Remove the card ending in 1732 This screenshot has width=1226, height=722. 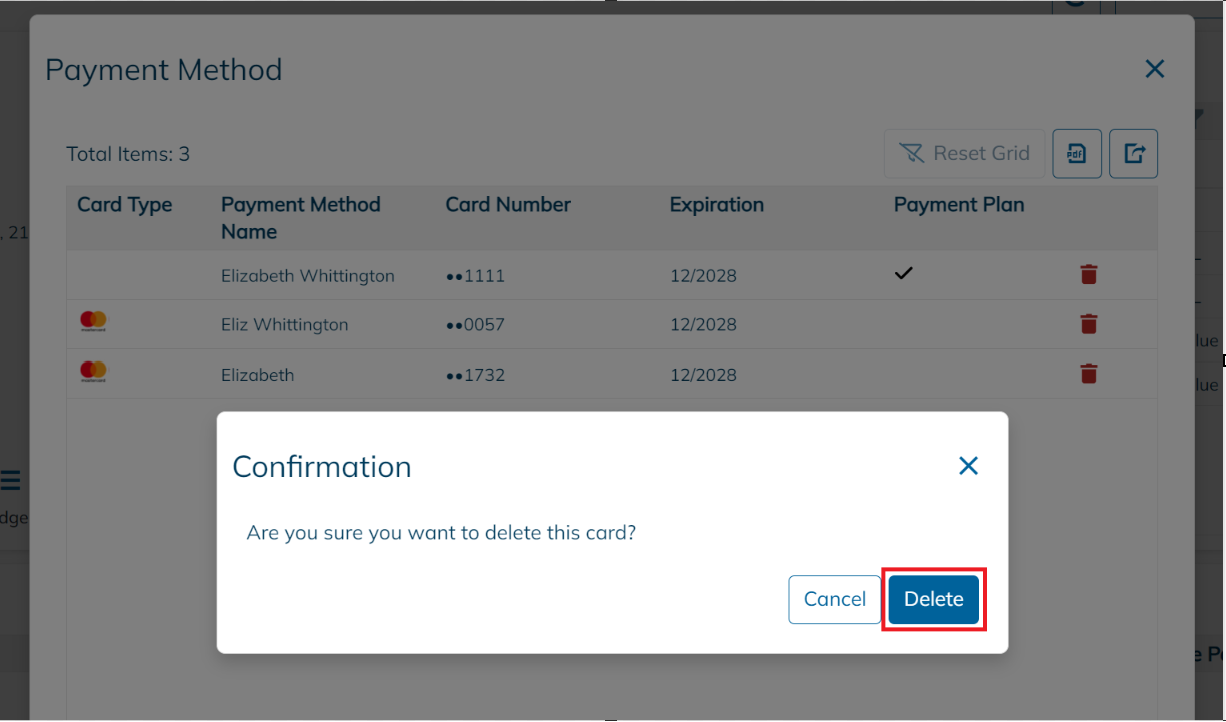point(1089,374)
